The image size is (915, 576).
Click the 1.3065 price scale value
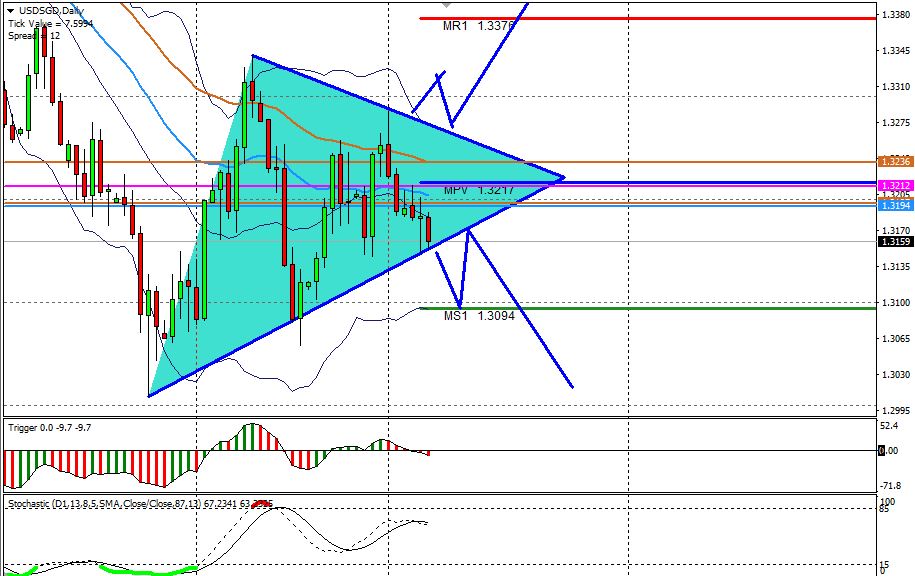click(x=897, y=338)
